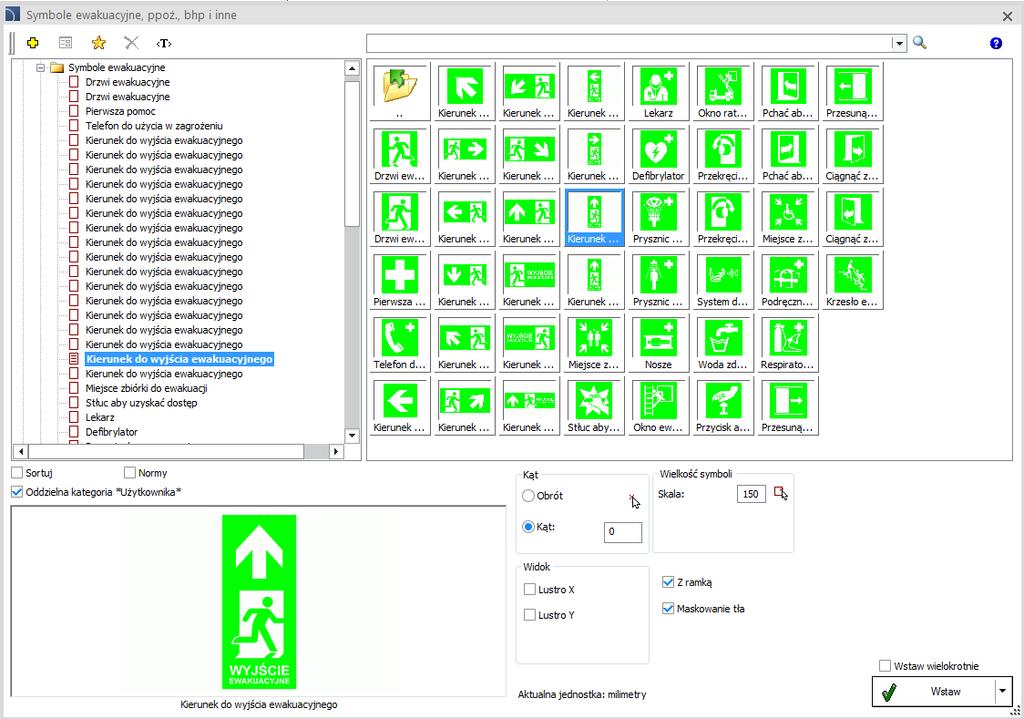Close the Symbole ewakuacyjne dialog window
This screenshot has width=1024, height=719.
[1008, 16]
